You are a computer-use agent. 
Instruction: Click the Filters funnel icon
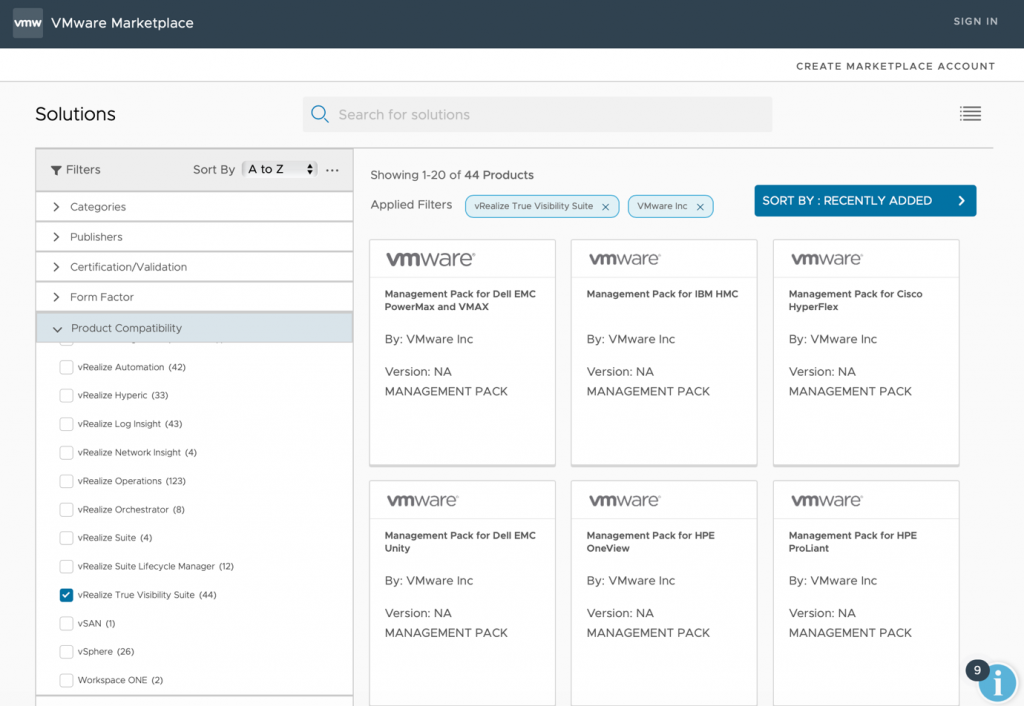pos(56,170)
